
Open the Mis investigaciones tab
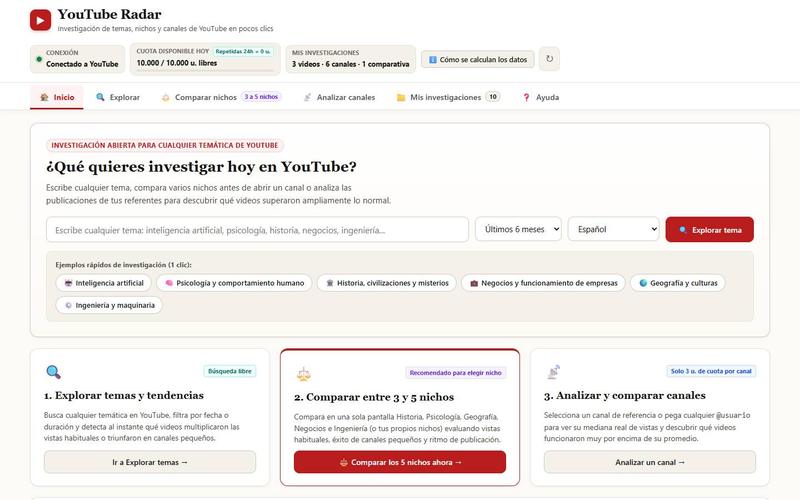tap(448, 97)
